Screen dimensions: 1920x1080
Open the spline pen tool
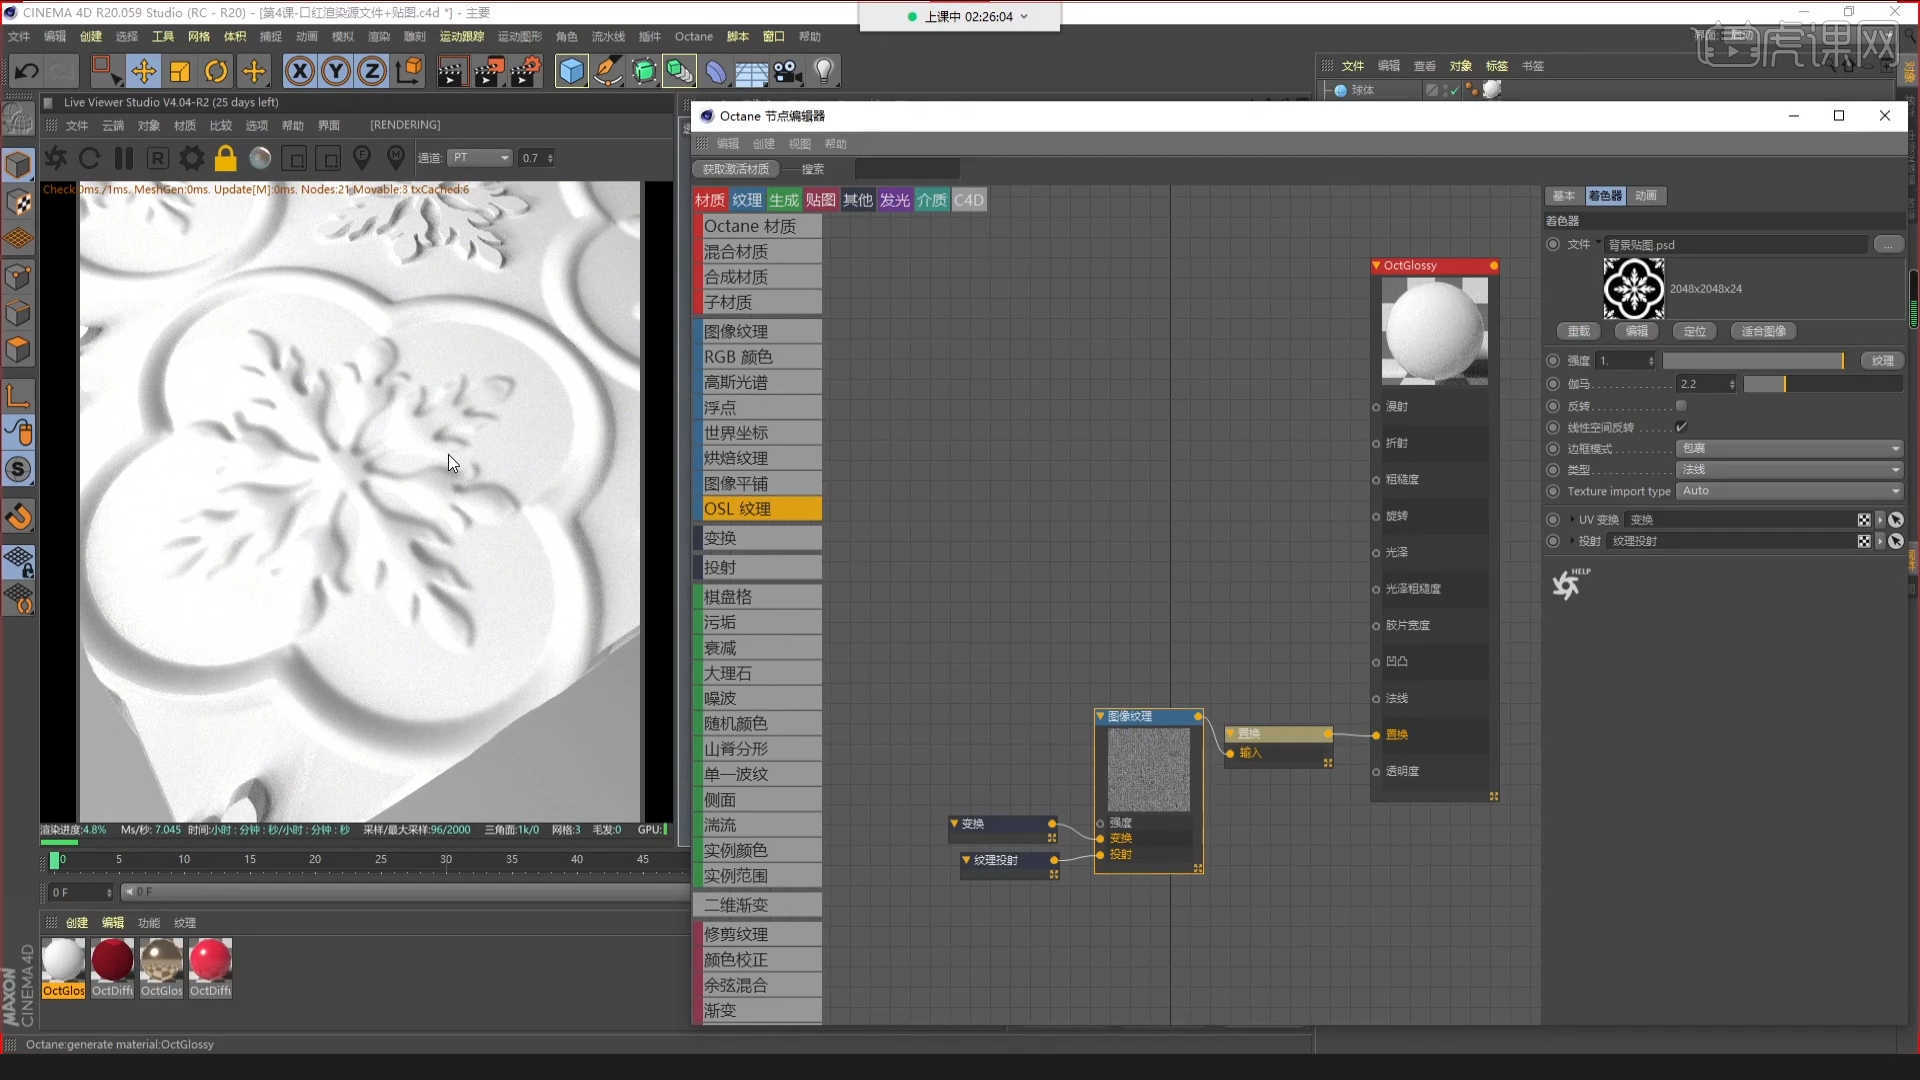[x=607, y=71]
